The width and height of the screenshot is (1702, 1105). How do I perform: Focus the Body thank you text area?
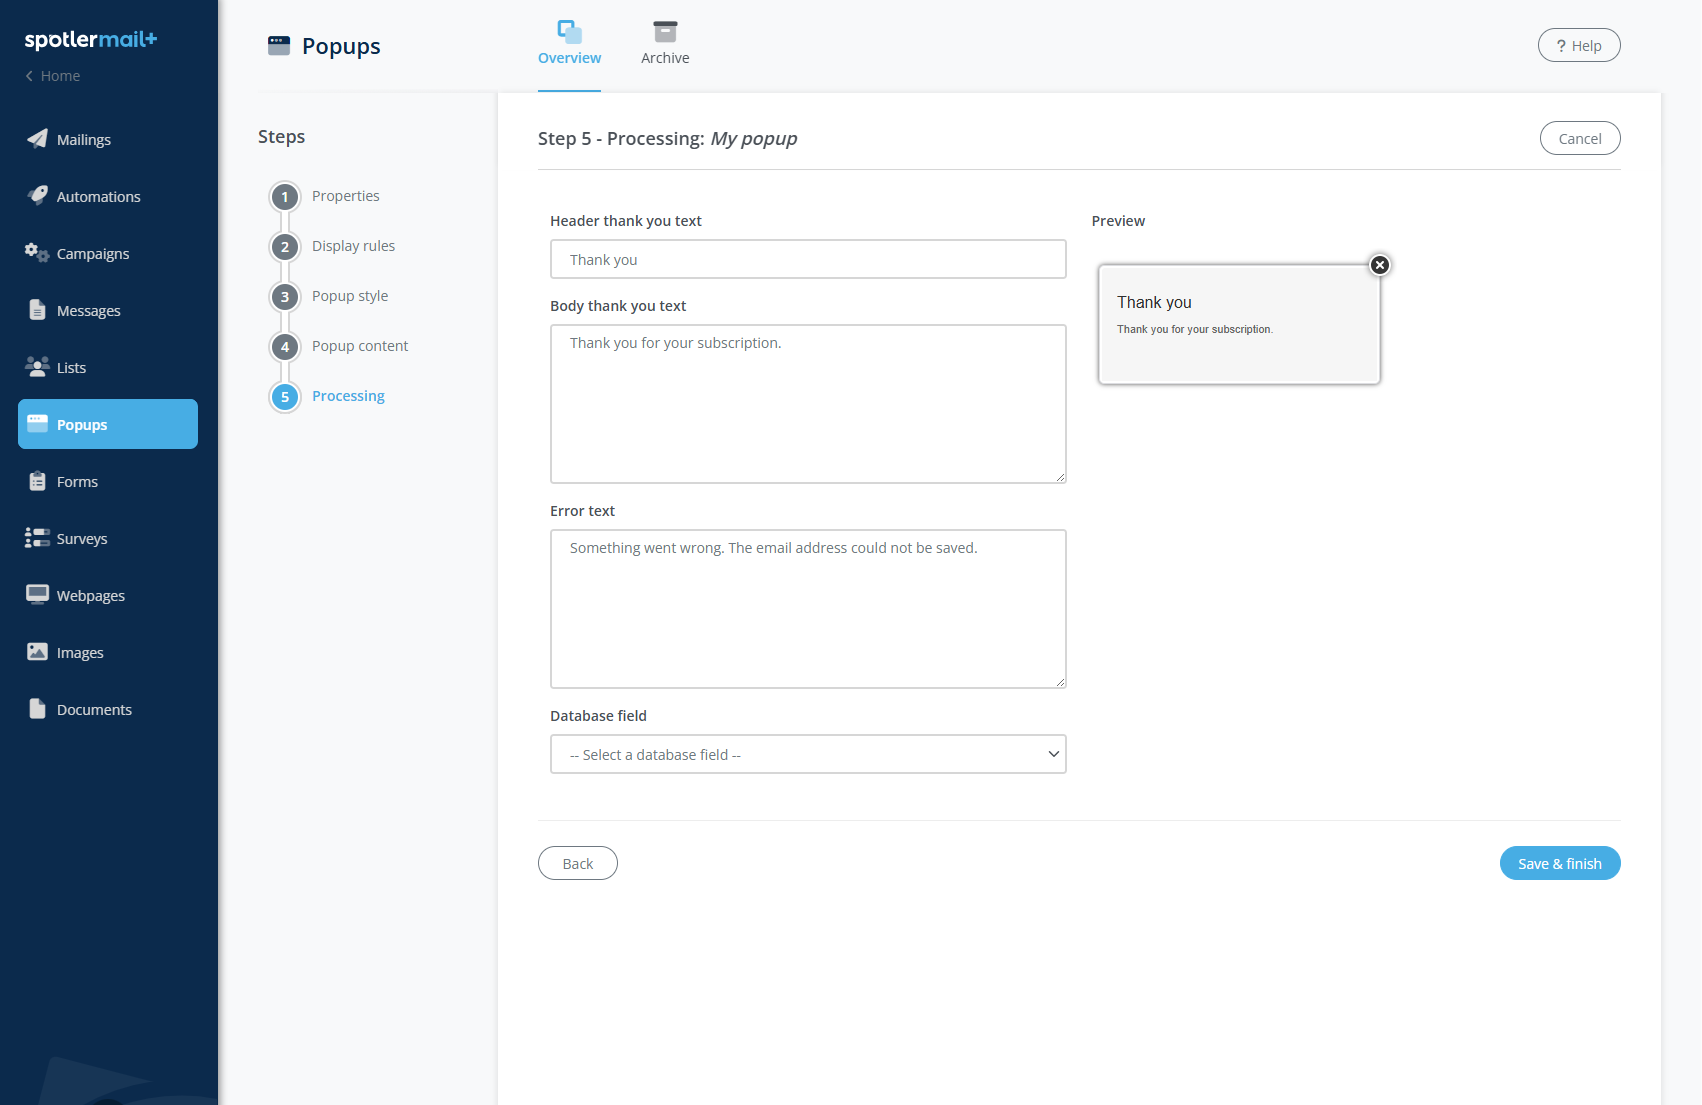pyautogui.click(x=808, y=404)
